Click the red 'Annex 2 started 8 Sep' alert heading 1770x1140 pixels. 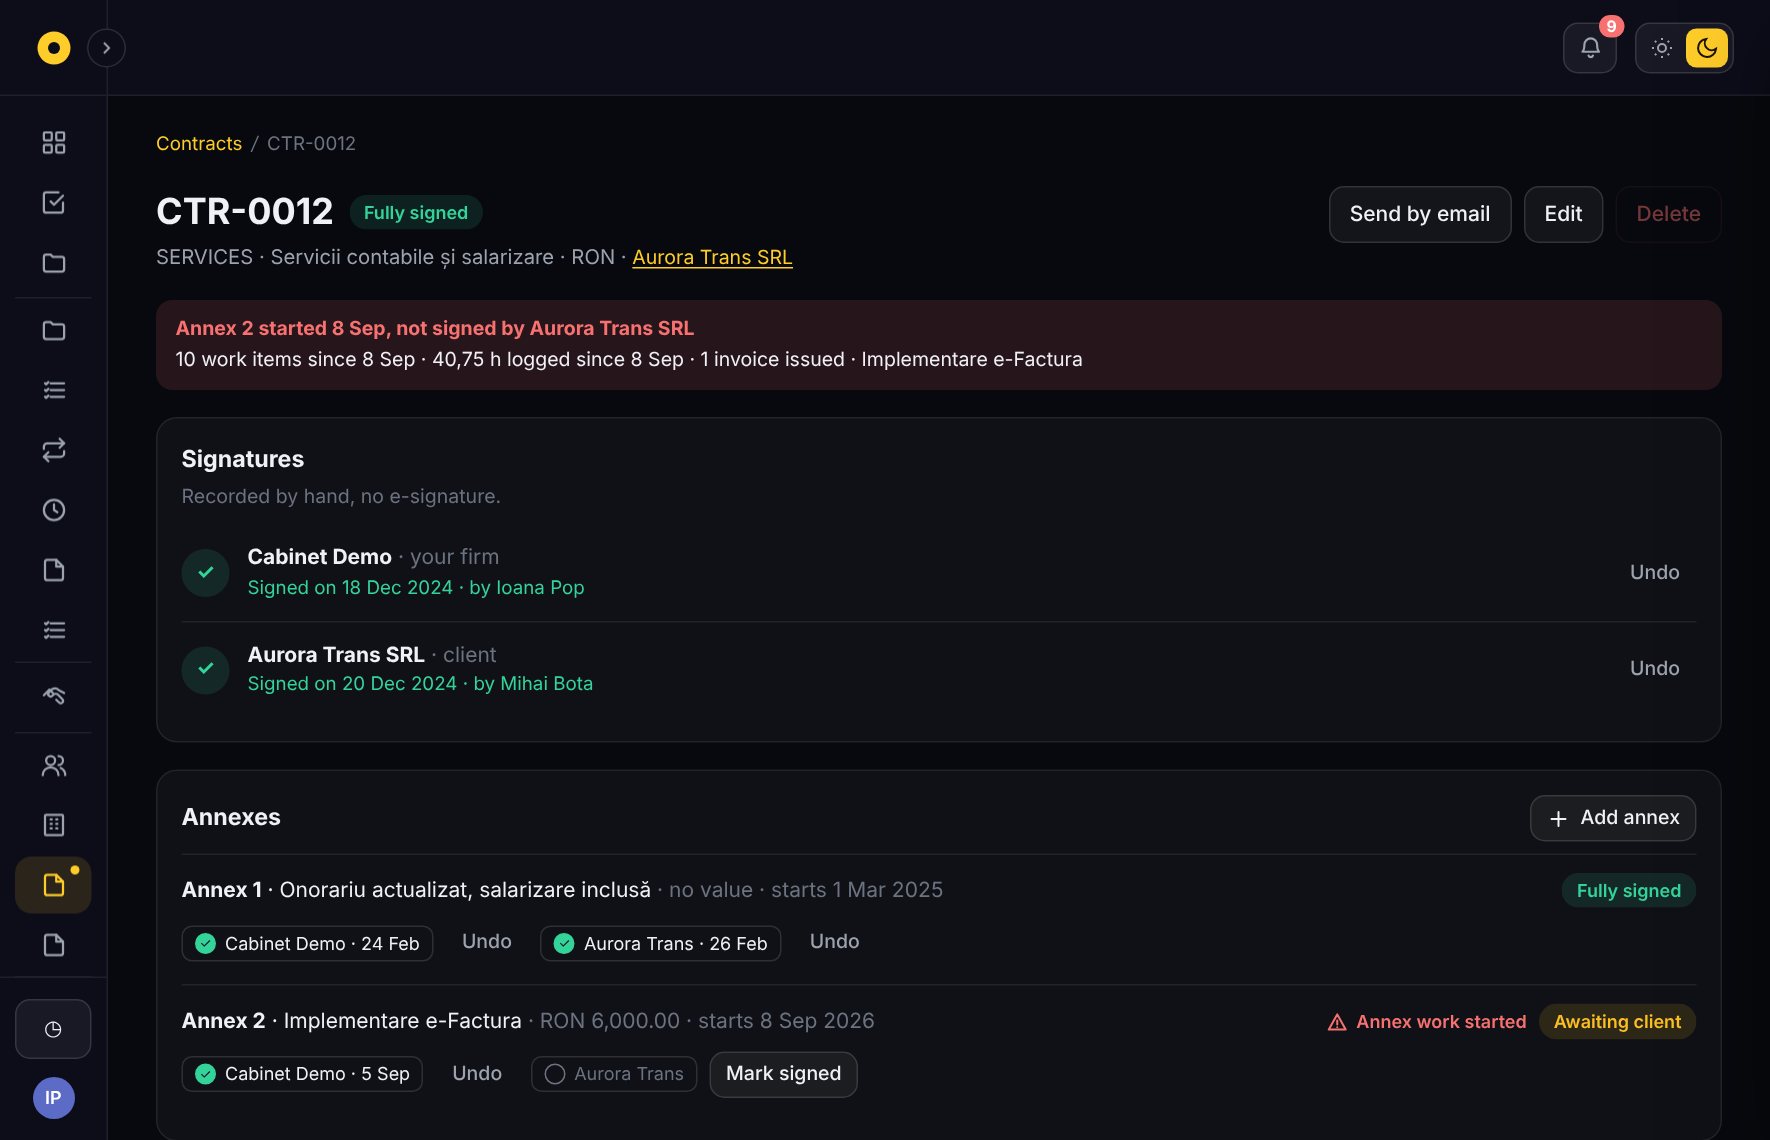coord(435,328)
